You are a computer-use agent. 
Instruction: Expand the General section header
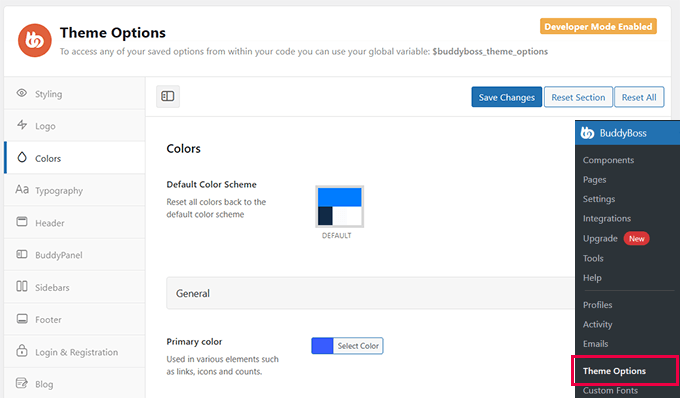371,293
